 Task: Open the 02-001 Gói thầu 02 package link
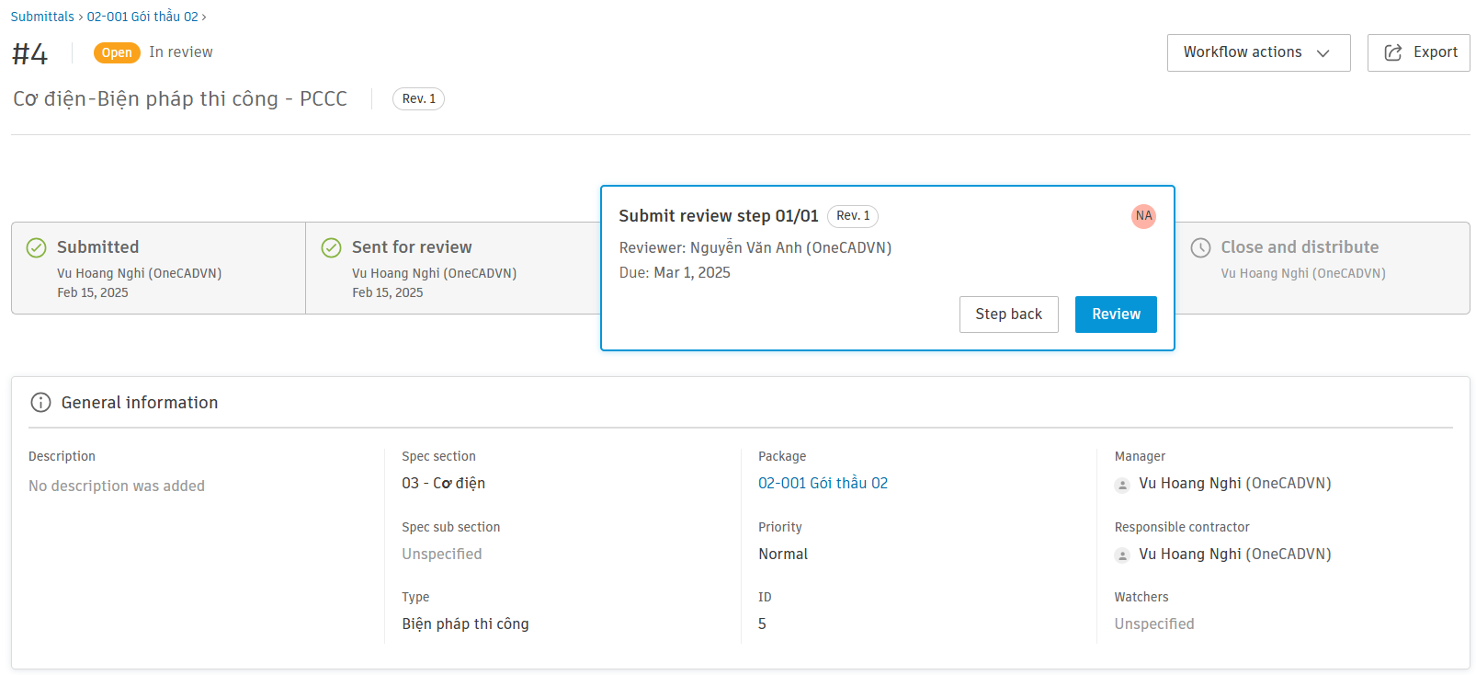tap(823, 483)
